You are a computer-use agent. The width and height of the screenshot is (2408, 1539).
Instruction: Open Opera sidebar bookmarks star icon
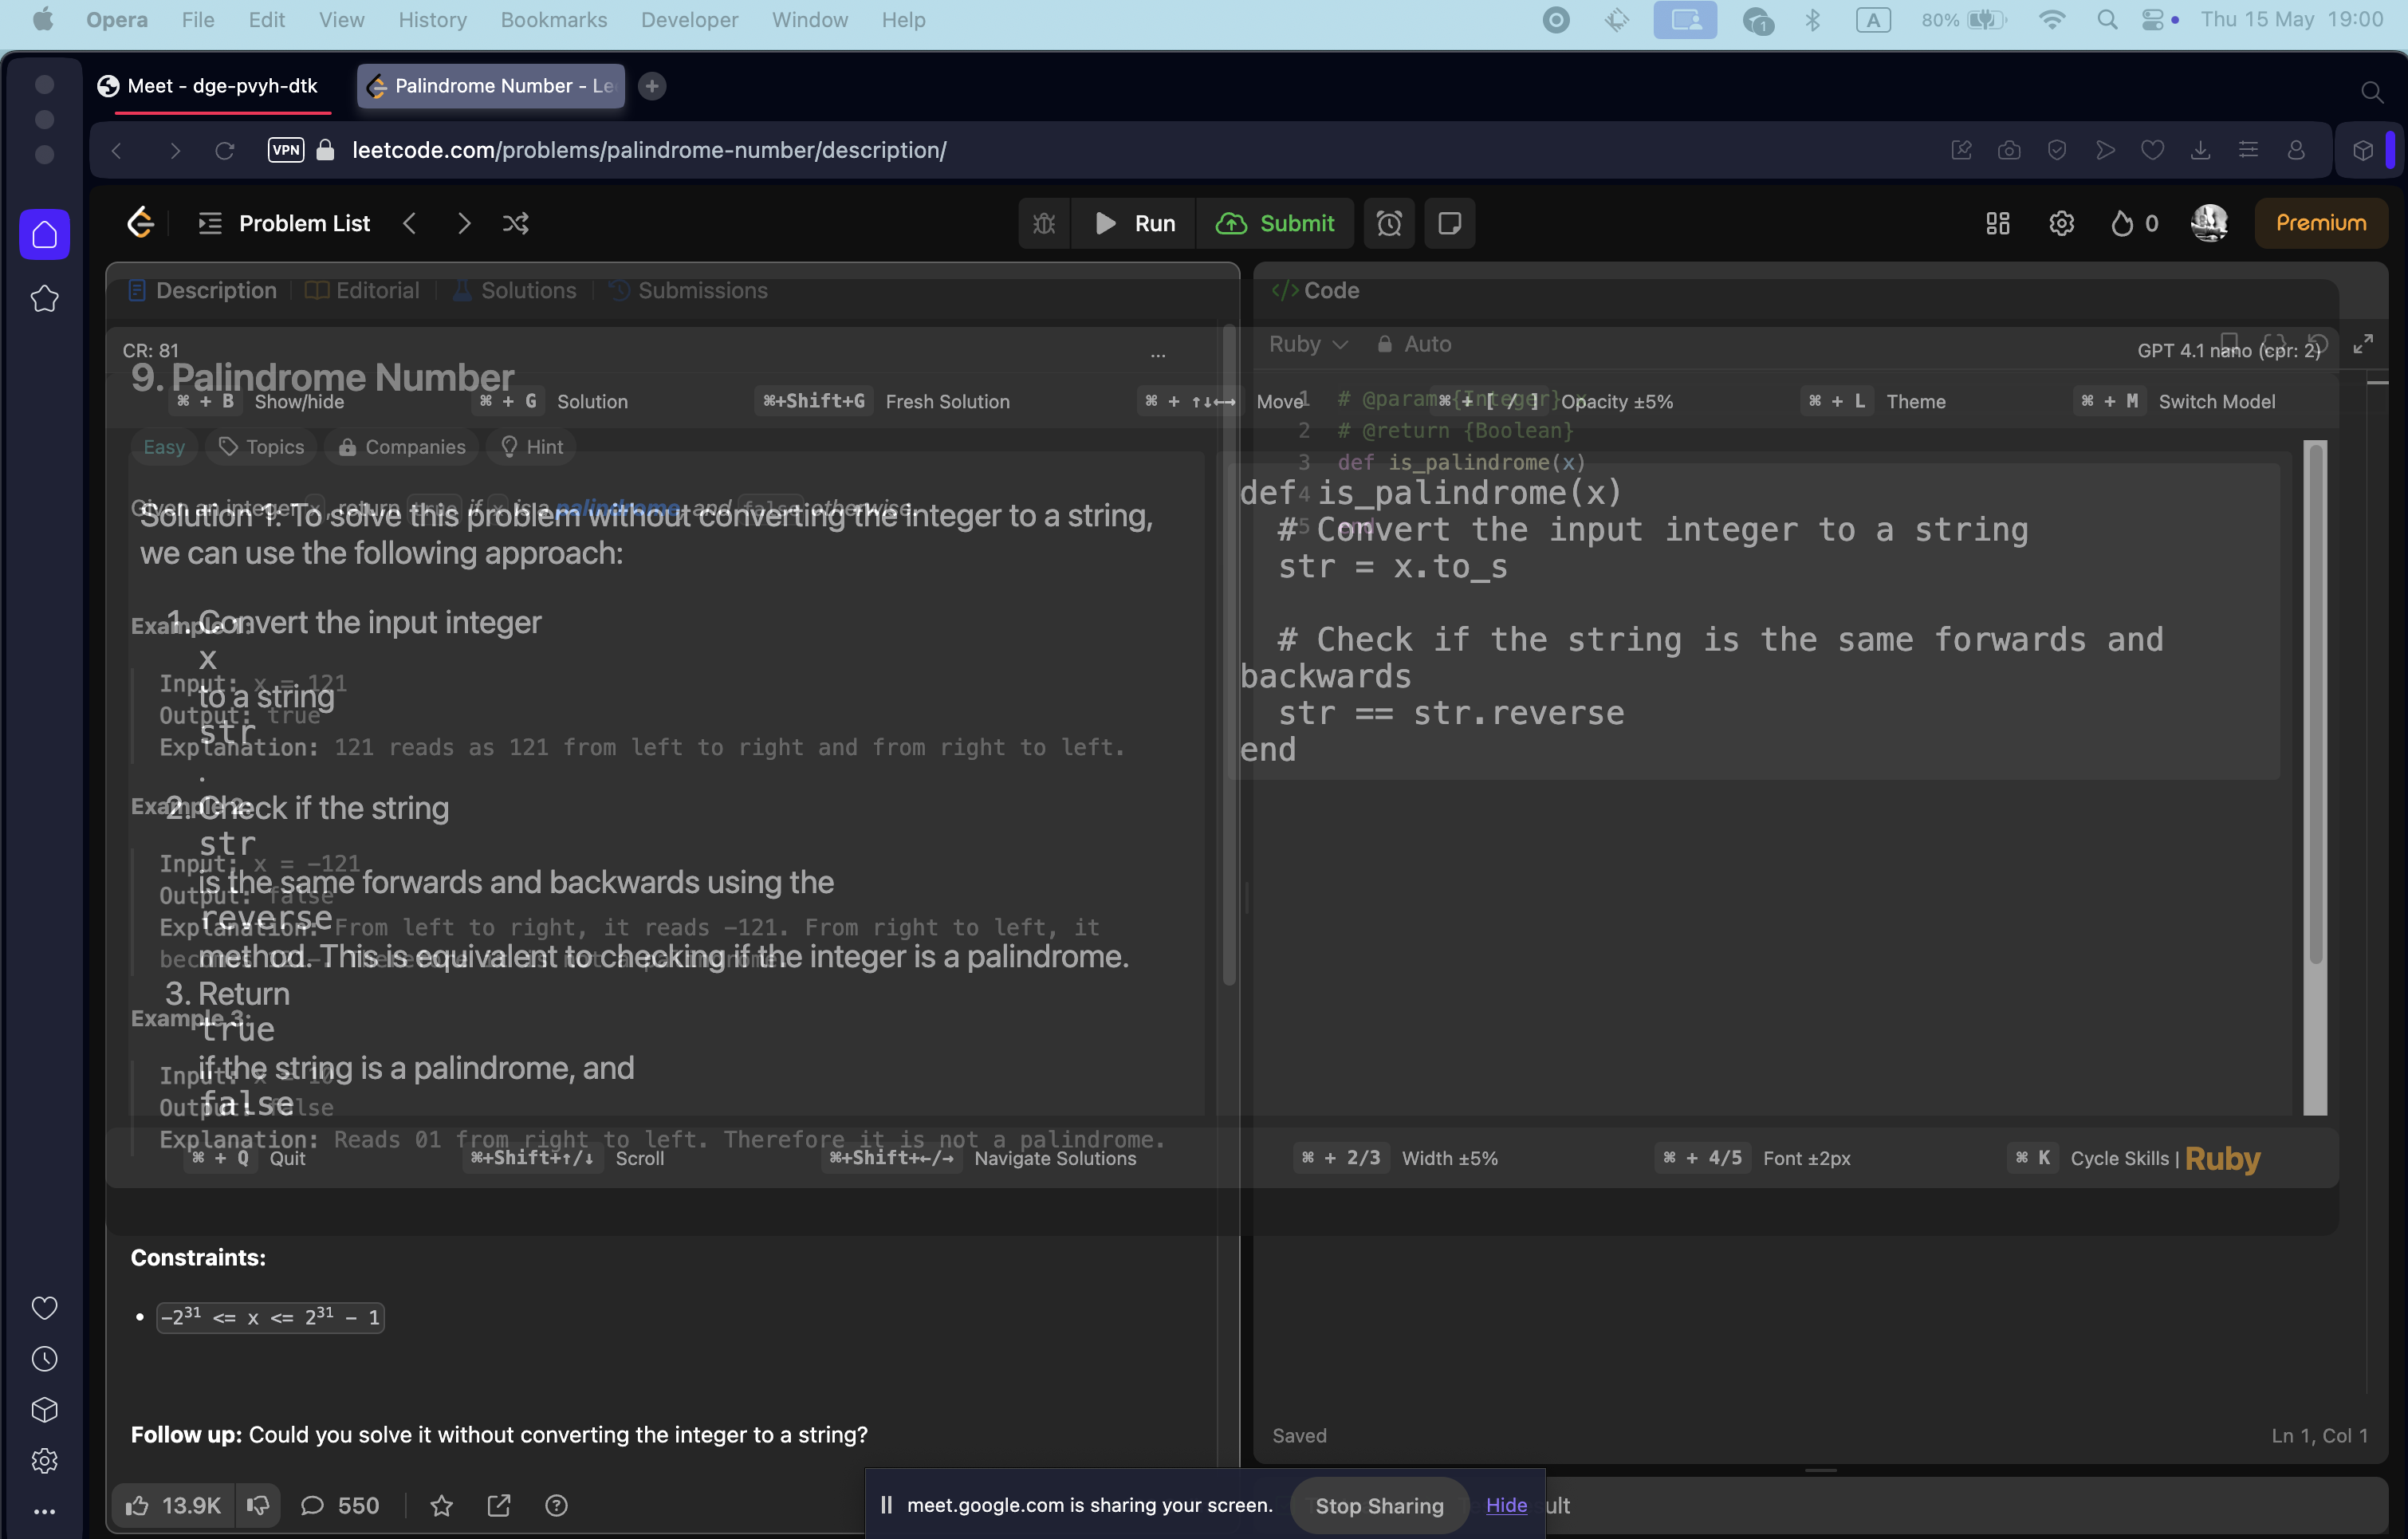point(44,298)
